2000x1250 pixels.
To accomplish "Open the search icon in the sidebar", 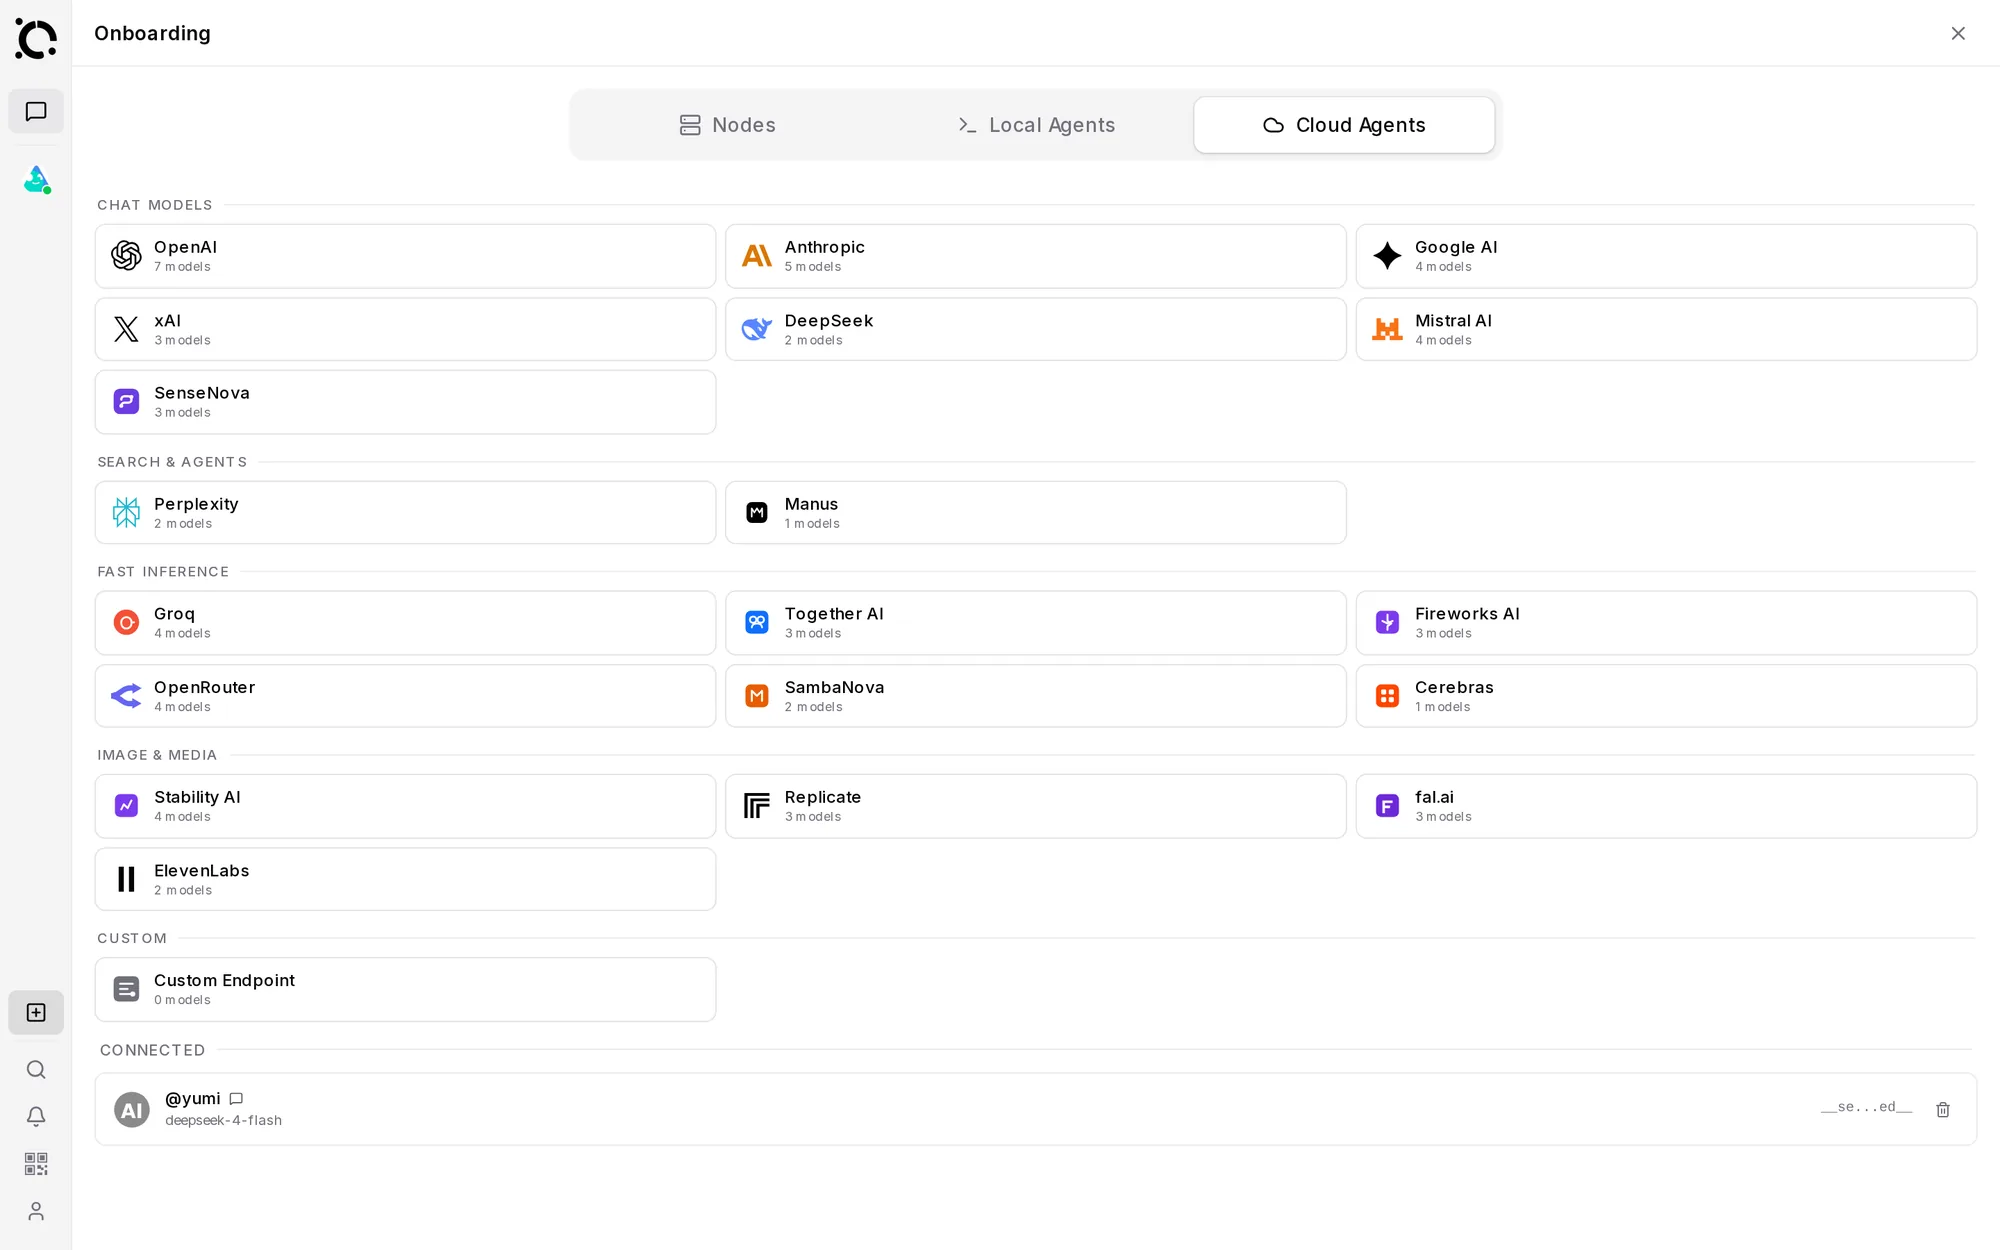I will 36,1070.
